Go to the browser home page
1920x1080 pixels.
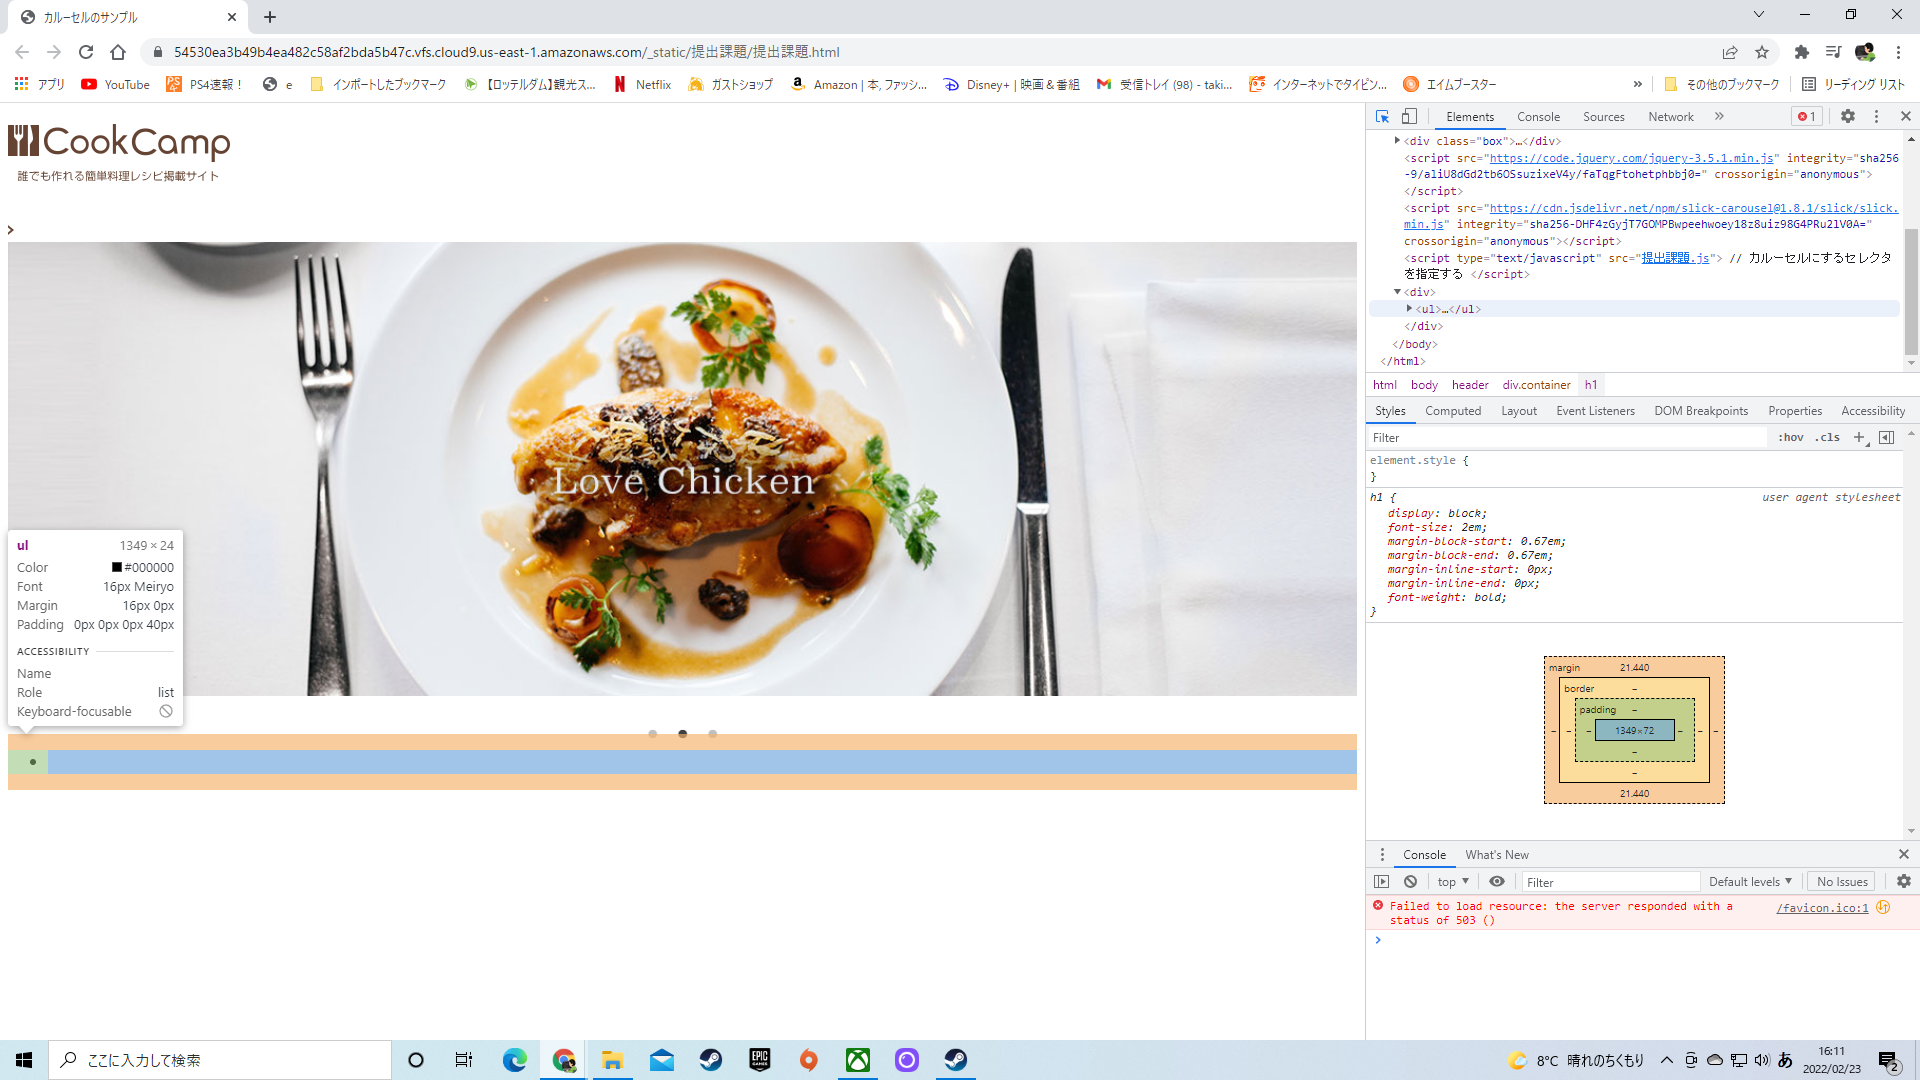tap(118, 52)
